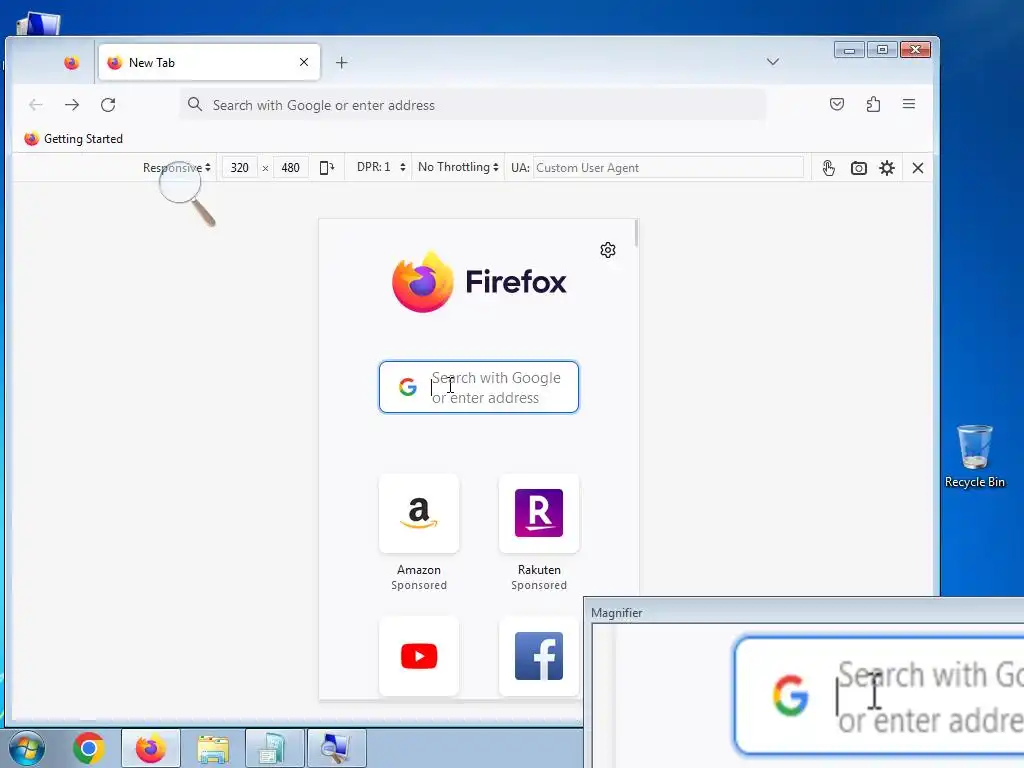Close the New Tab tab
This screenshot has width=1024, height=768.
304,62
